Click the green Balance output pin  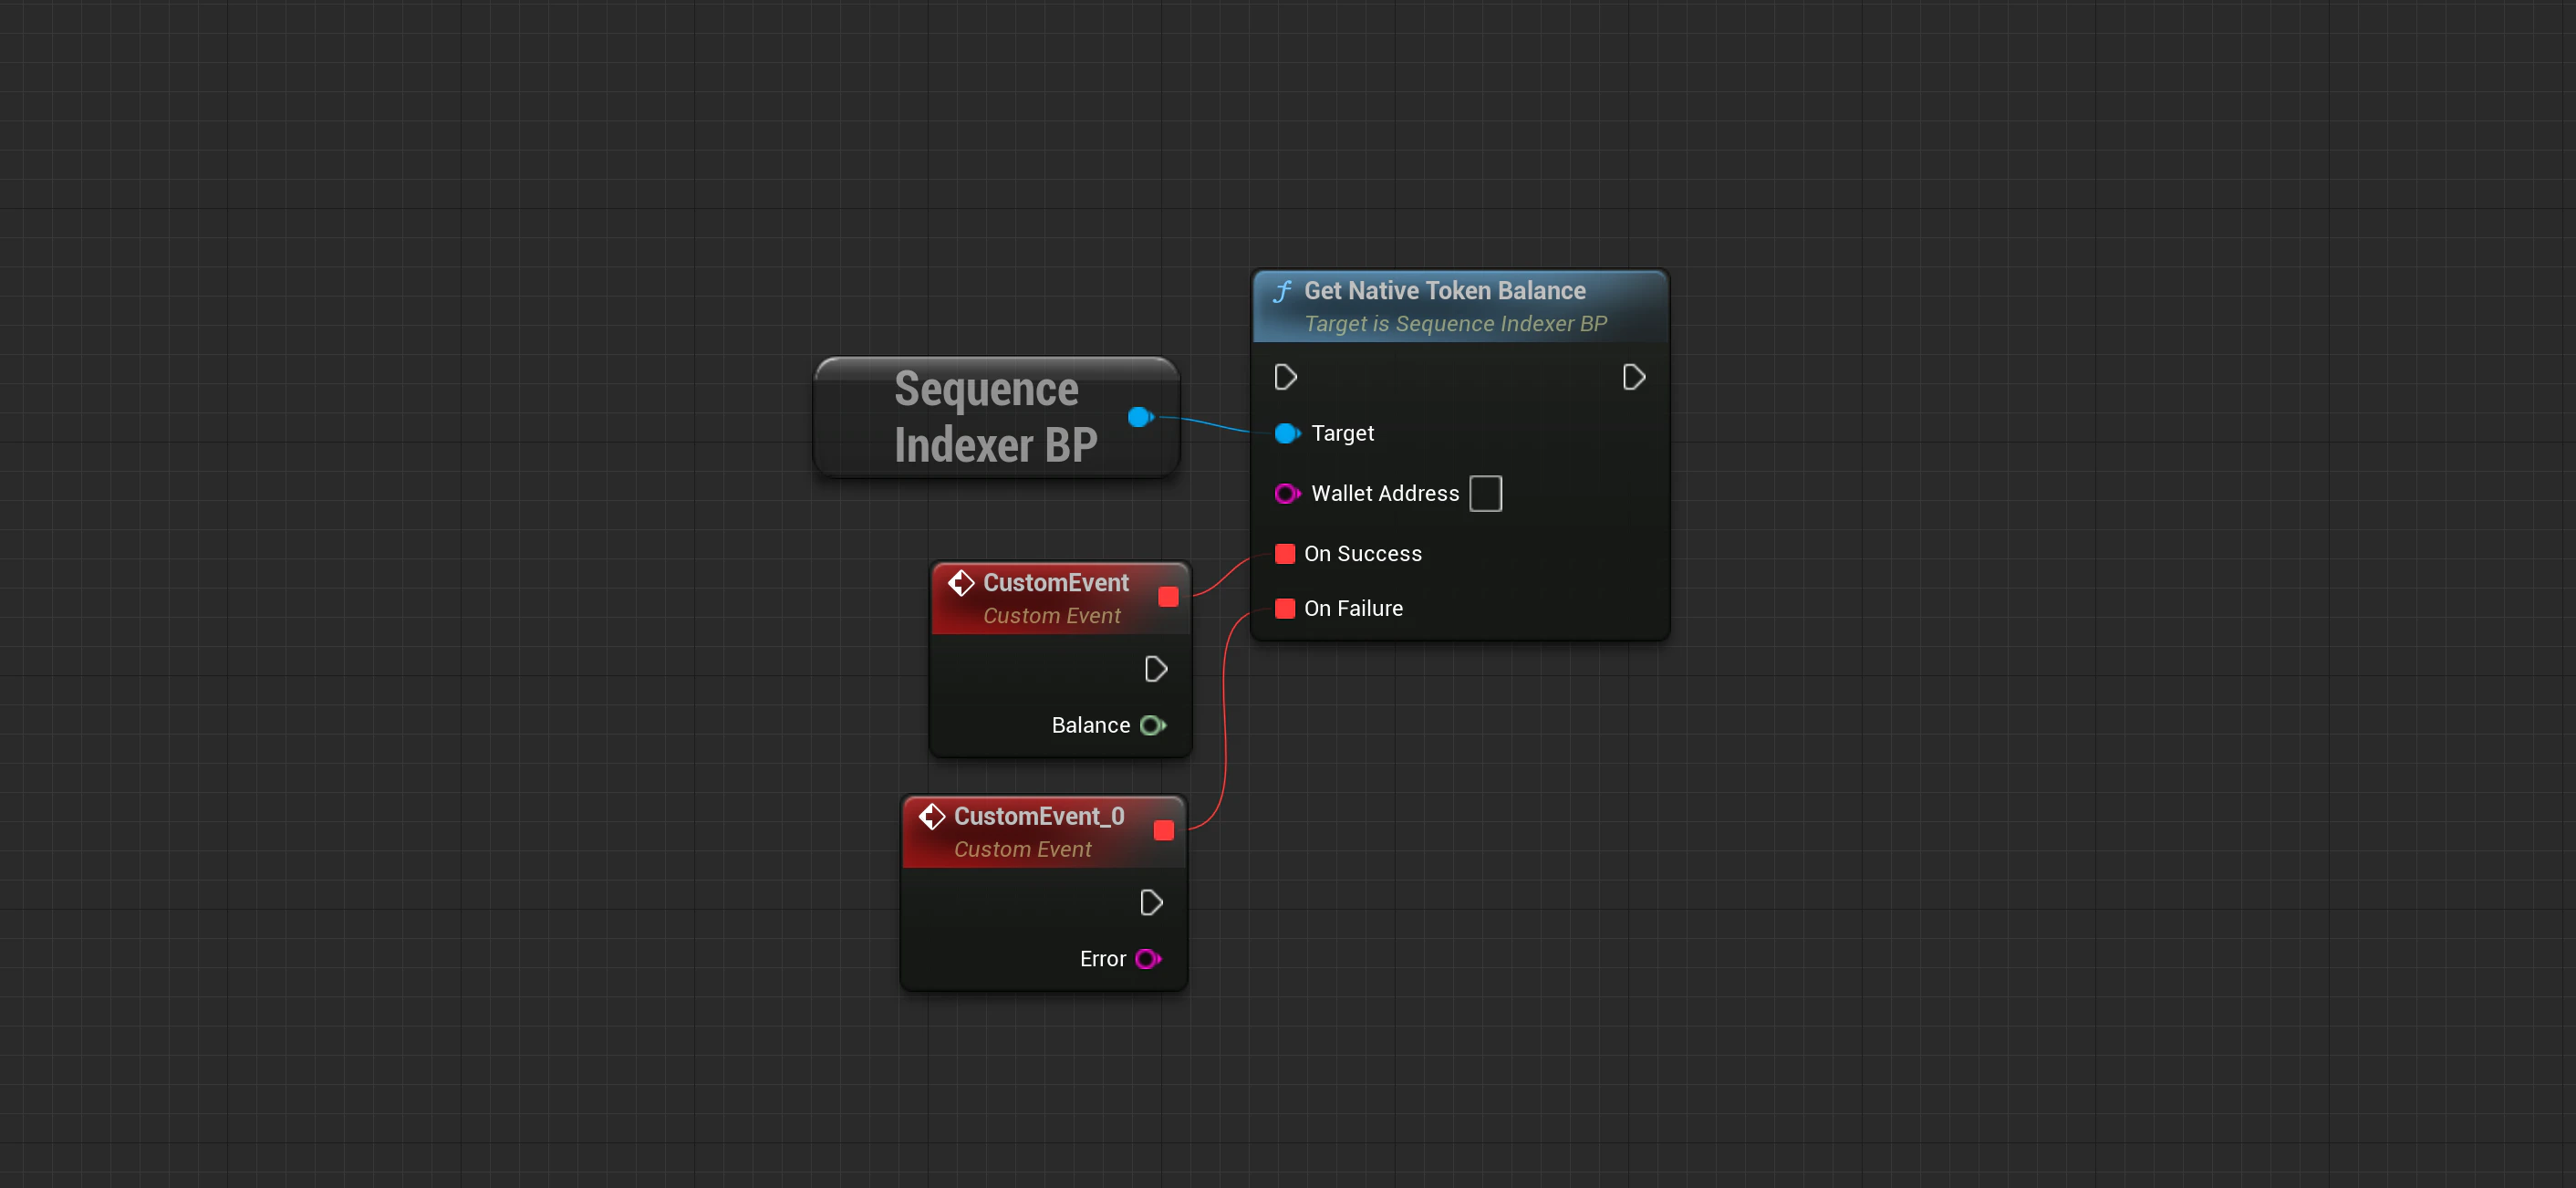pos(1152,725)
